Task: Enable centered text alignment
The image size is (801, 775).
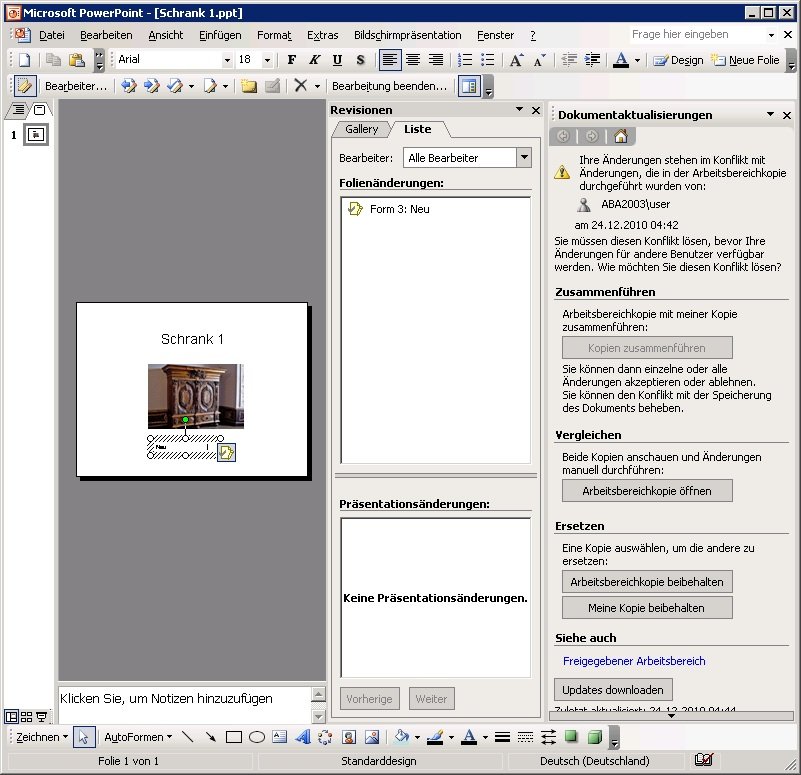Action: click(412, 60)
